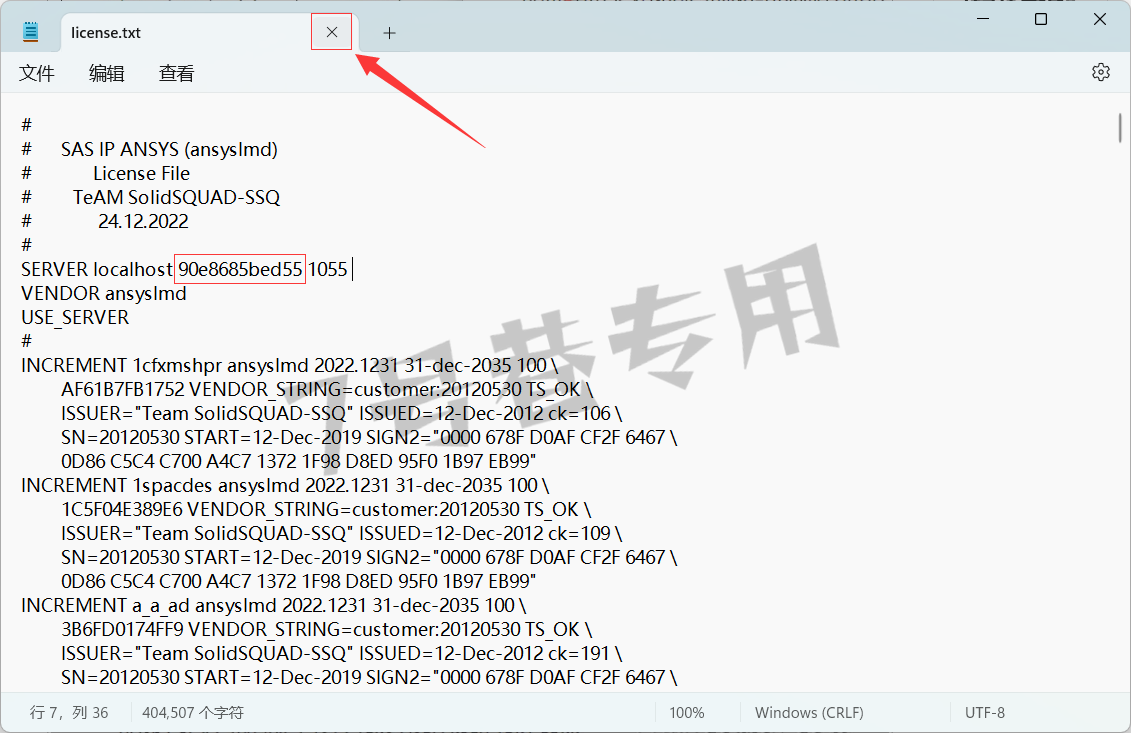Click the 行 7, 列 36 position indicator
The width and height of the screenshot is (1131, 733).
[x=69, y=713]
